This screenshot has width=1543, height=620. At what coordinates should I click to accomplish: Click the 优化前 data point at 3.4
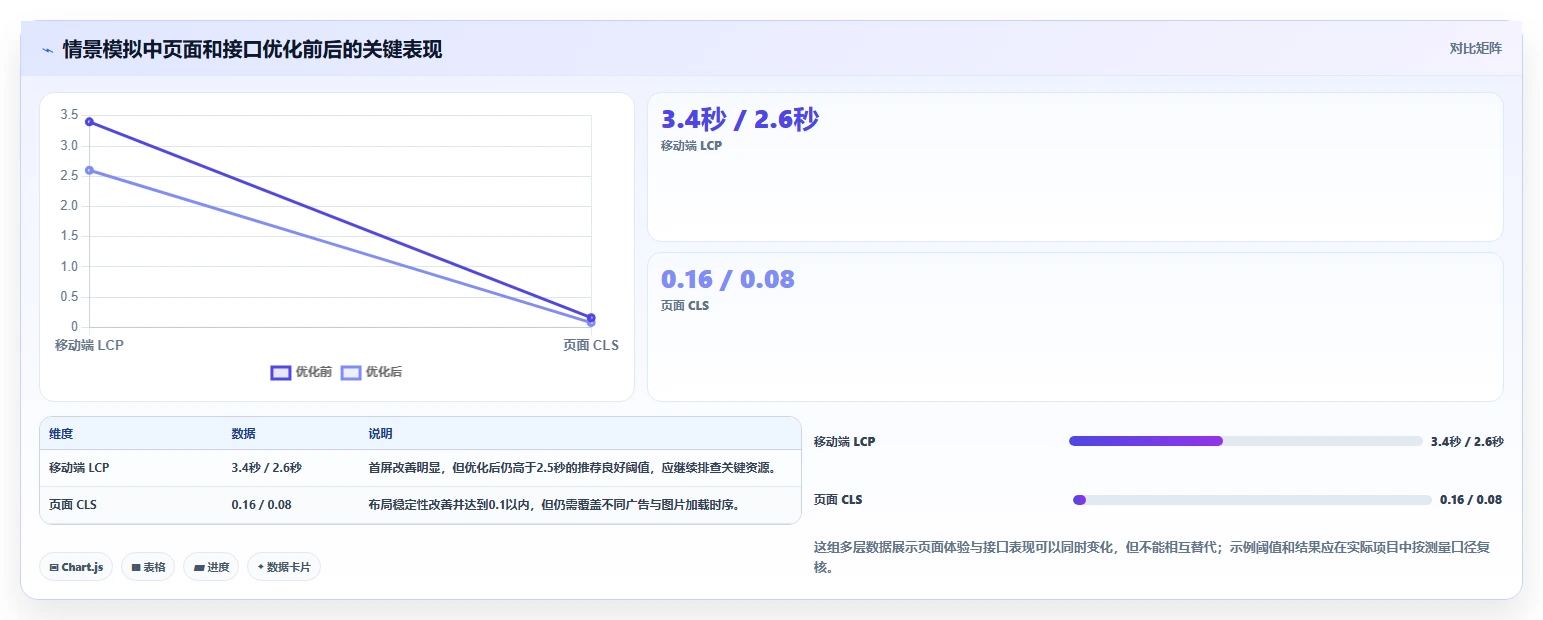coord(90,122)
